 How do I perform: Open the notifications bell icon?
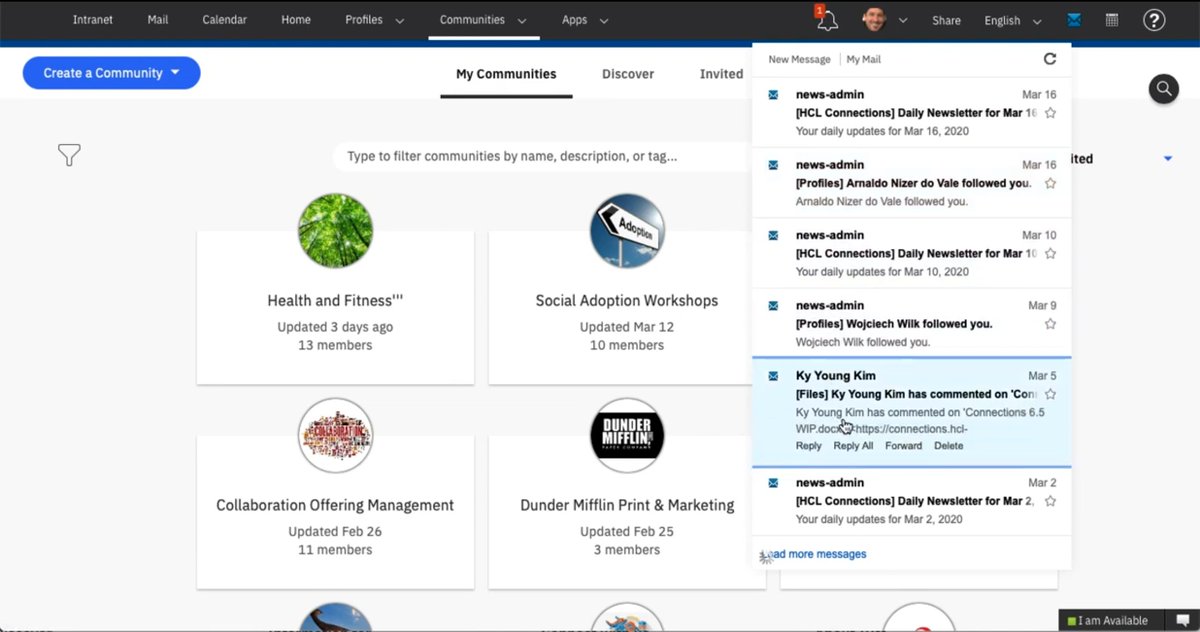[x=826, y=19]
